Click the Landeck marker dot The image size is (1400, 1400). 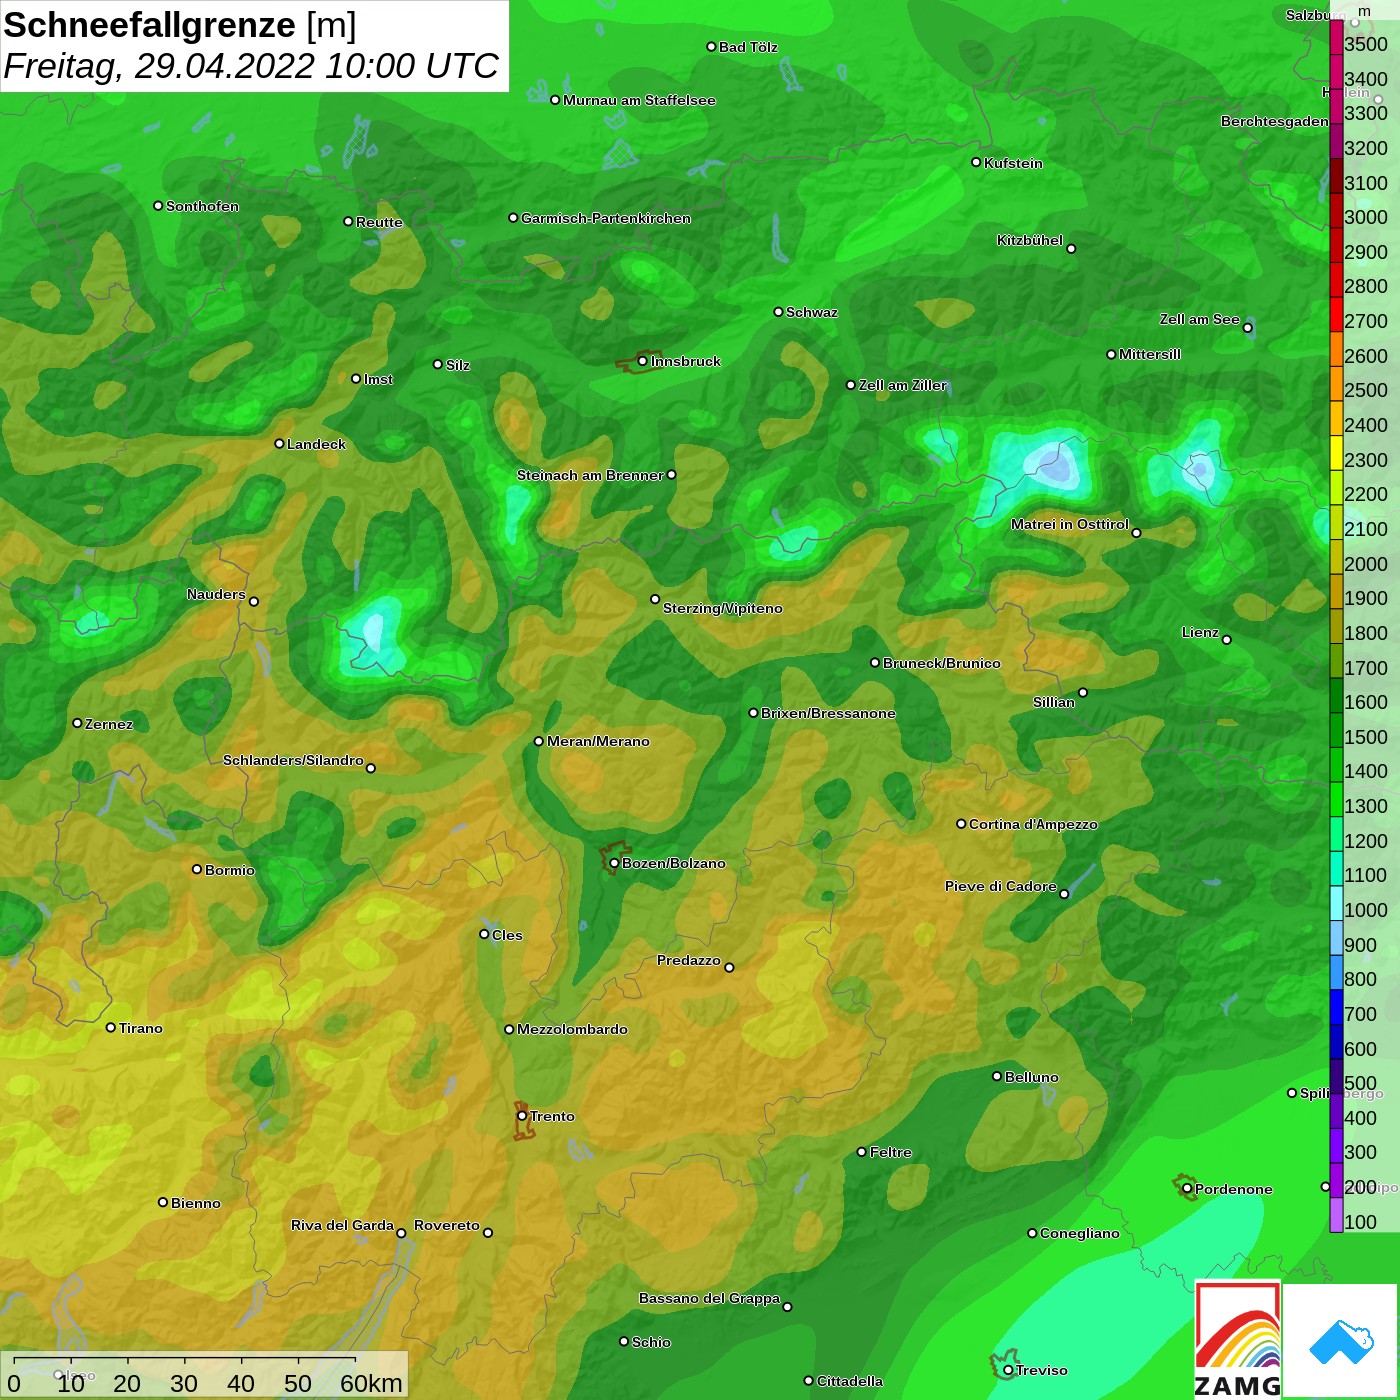click(x=279, y=443)
